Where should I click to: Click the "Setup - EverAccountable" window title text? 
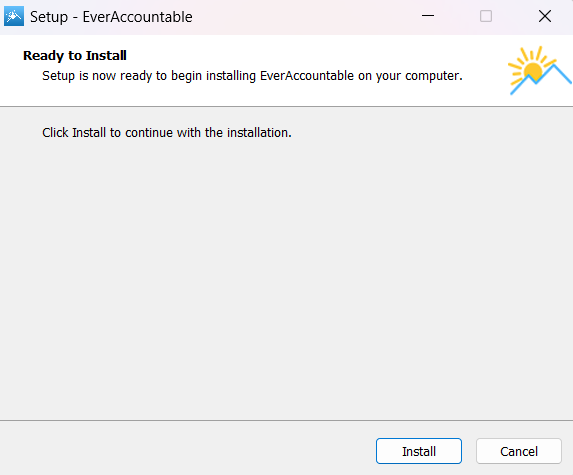[111, 17]
